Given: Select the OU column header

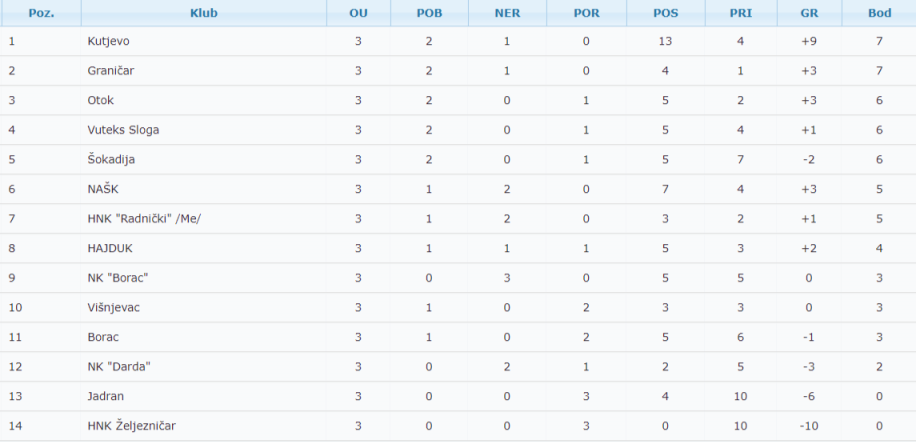Looking at the screenshot, I should pos(358,13).
